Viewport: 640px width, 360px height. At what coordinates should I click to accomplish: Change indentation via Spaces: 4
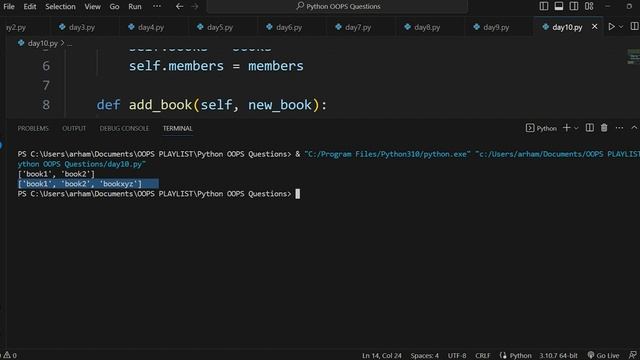coord(424,356)
